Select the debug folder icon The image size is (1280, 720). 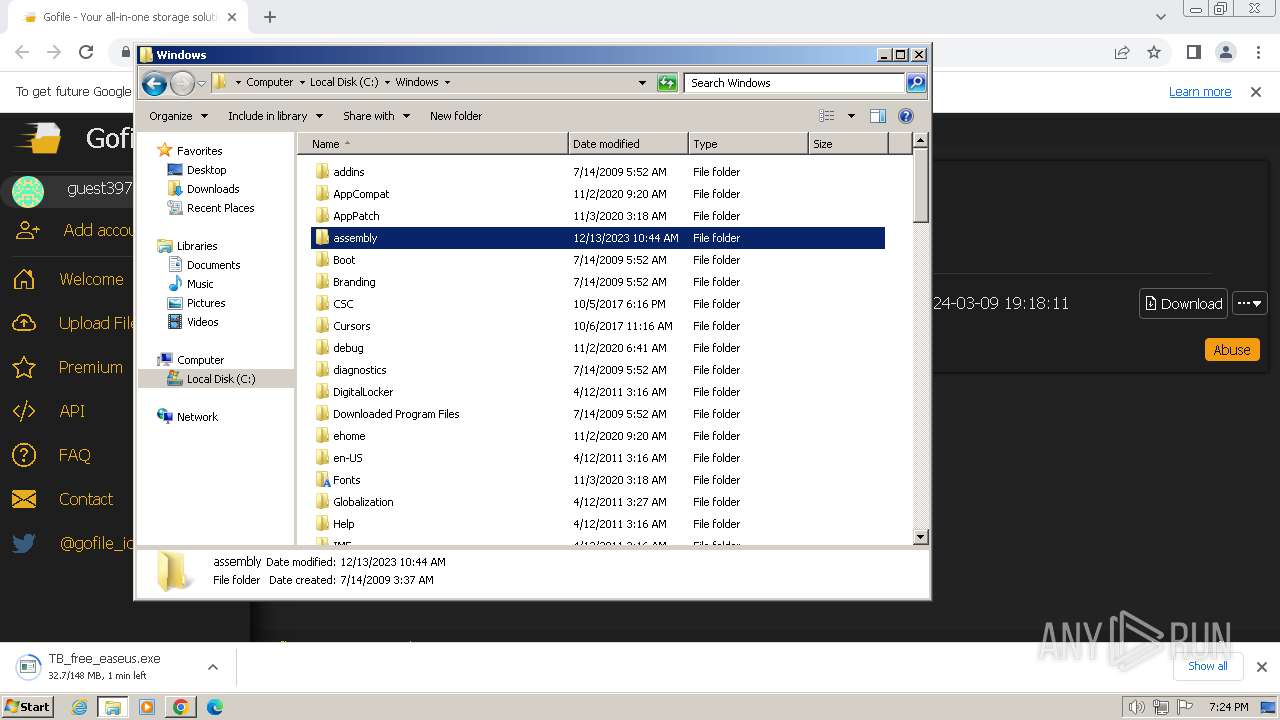322,348
